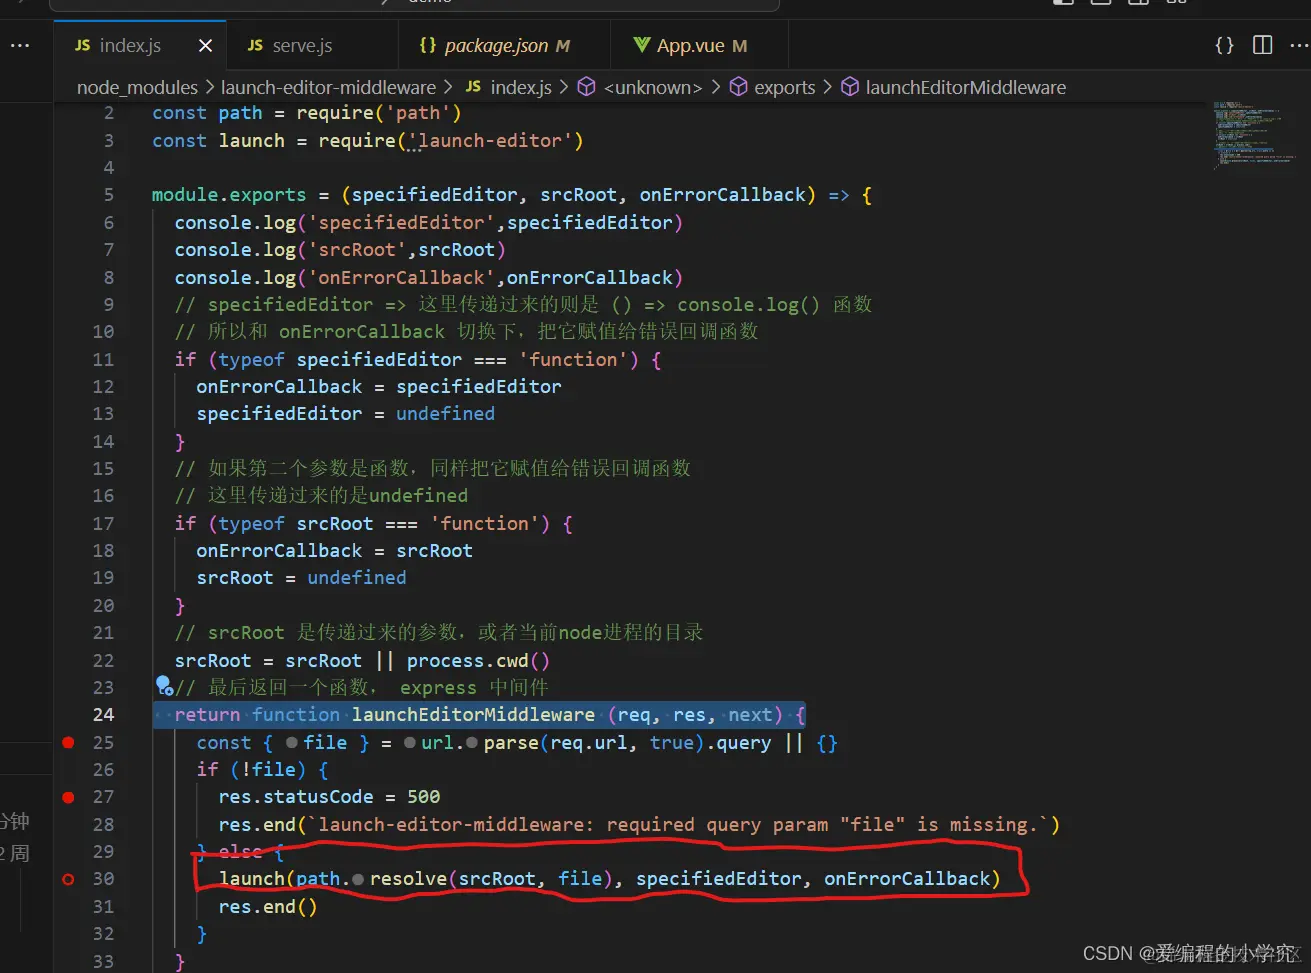Click line number 33 in the gutter

pyautogui.click(x=103, y=961)
